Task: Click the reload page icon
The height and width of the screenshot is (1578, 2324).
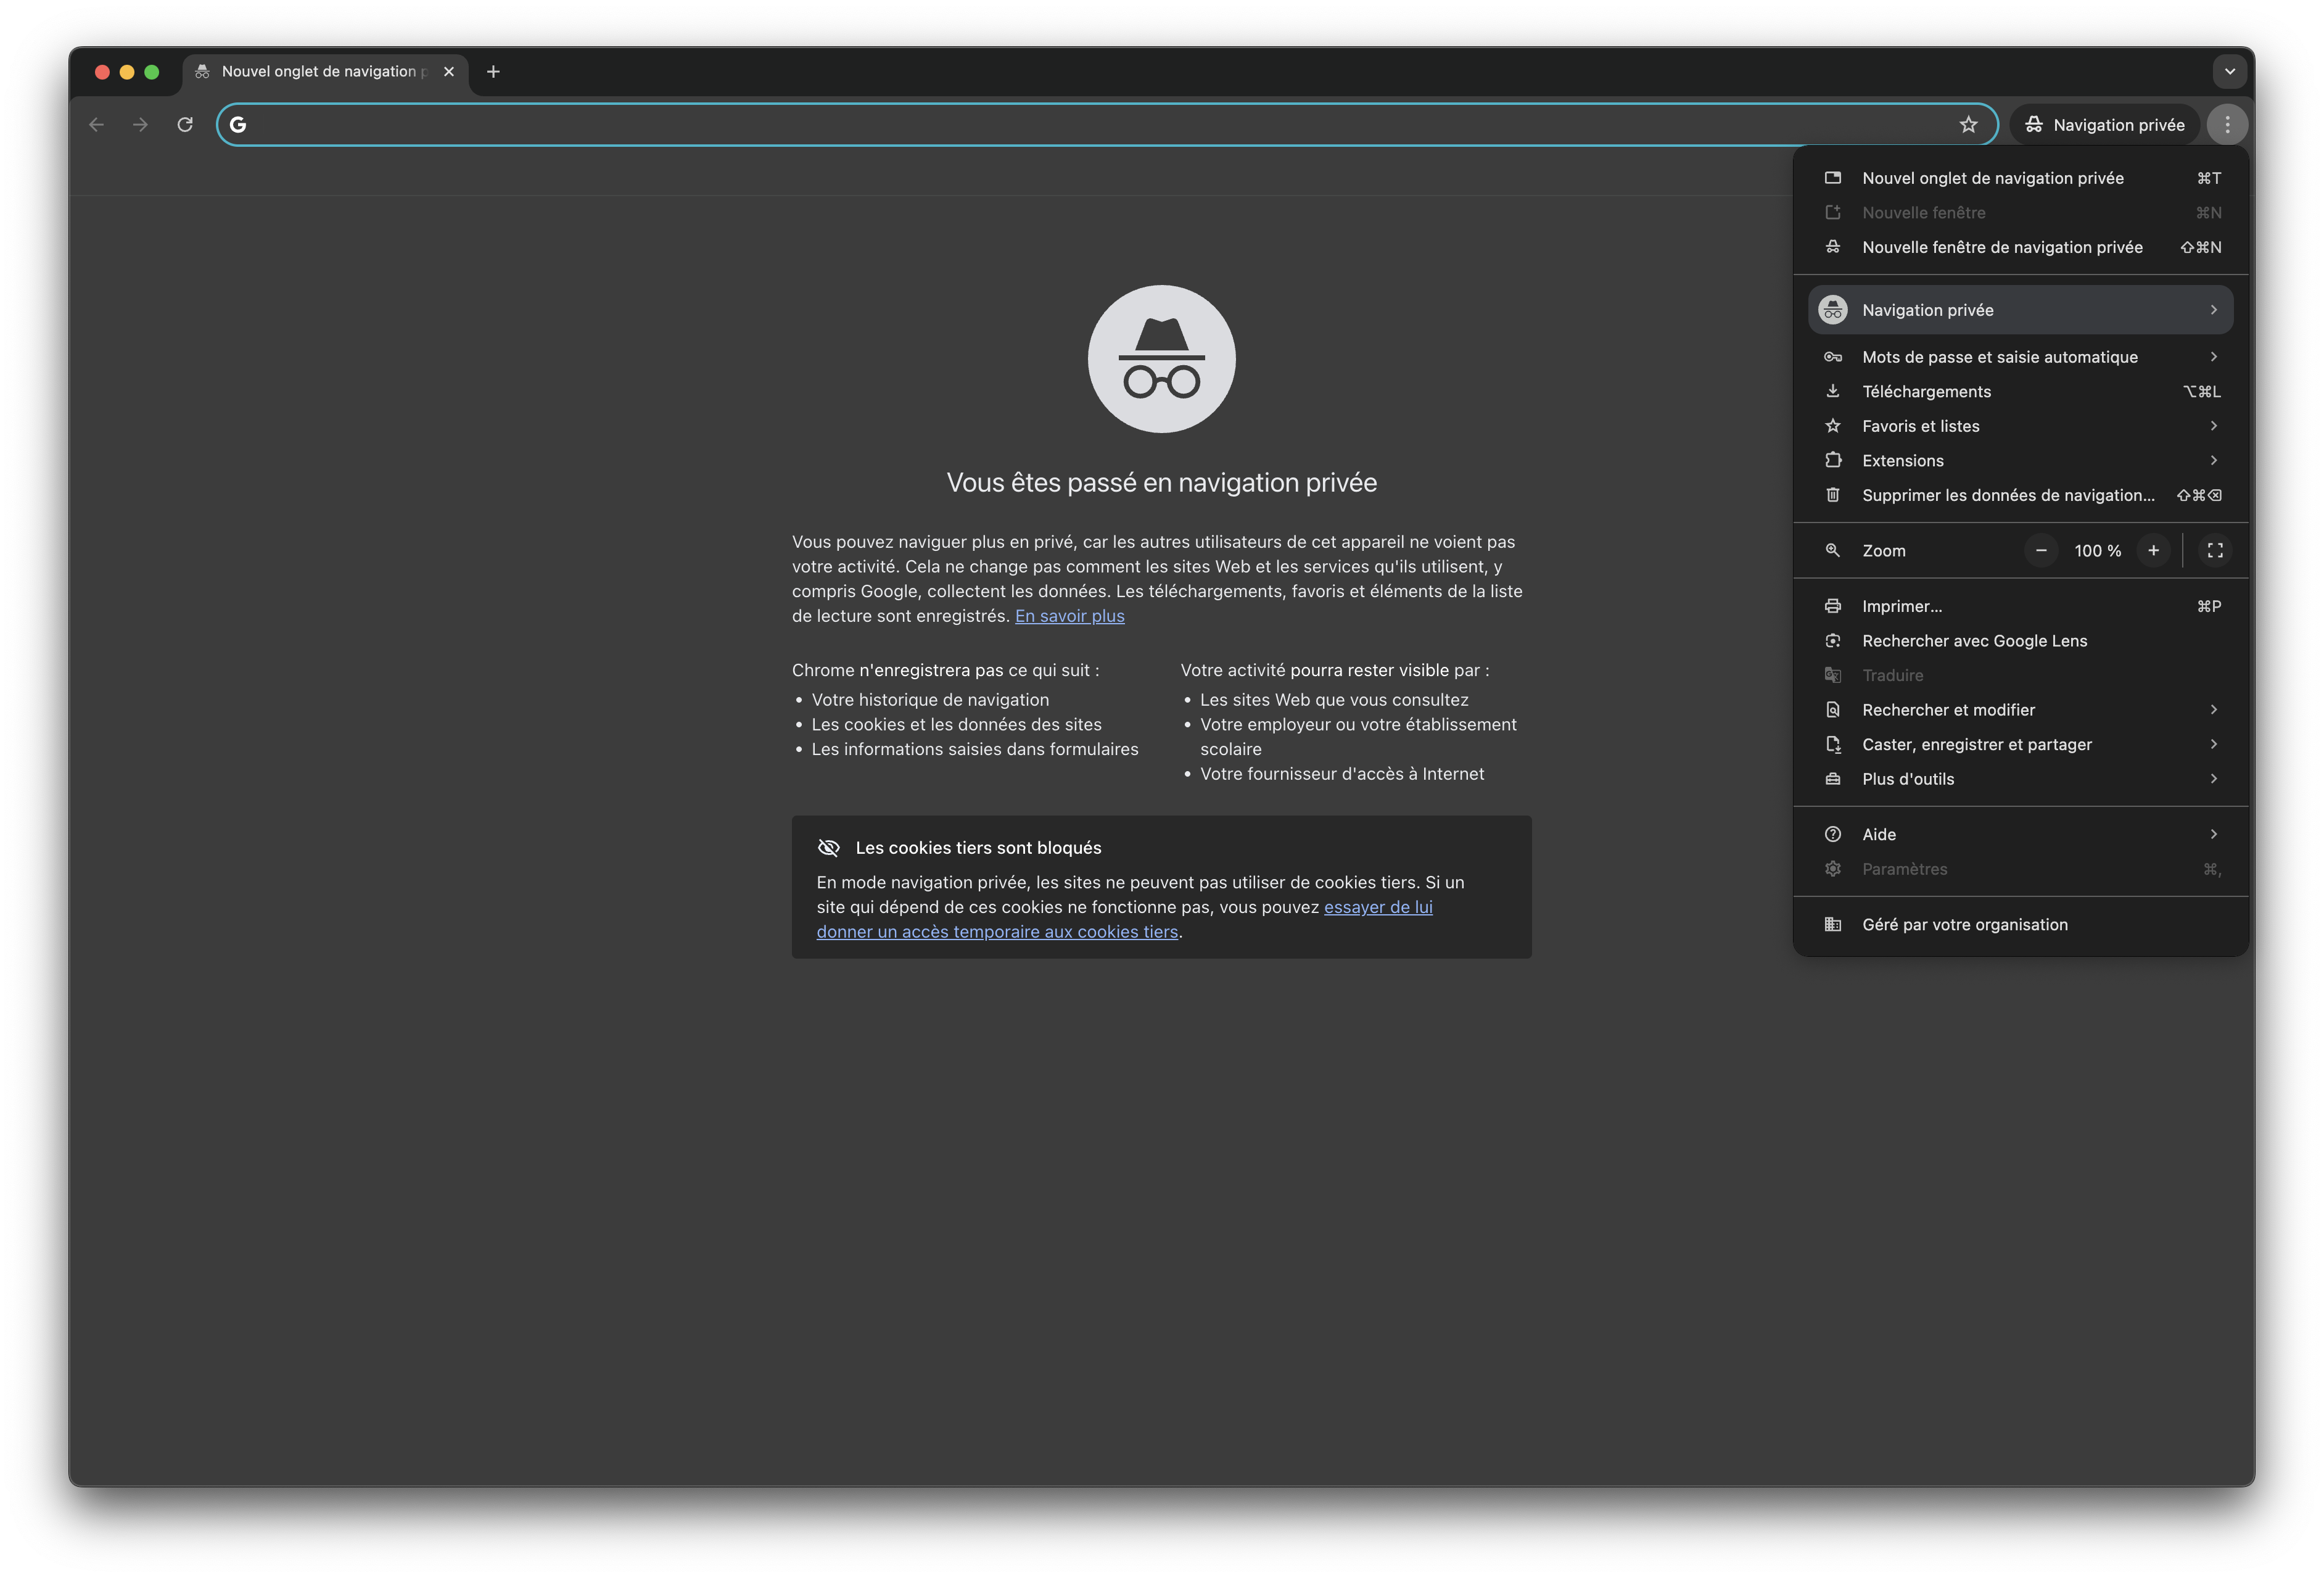Action: [185, 125]
